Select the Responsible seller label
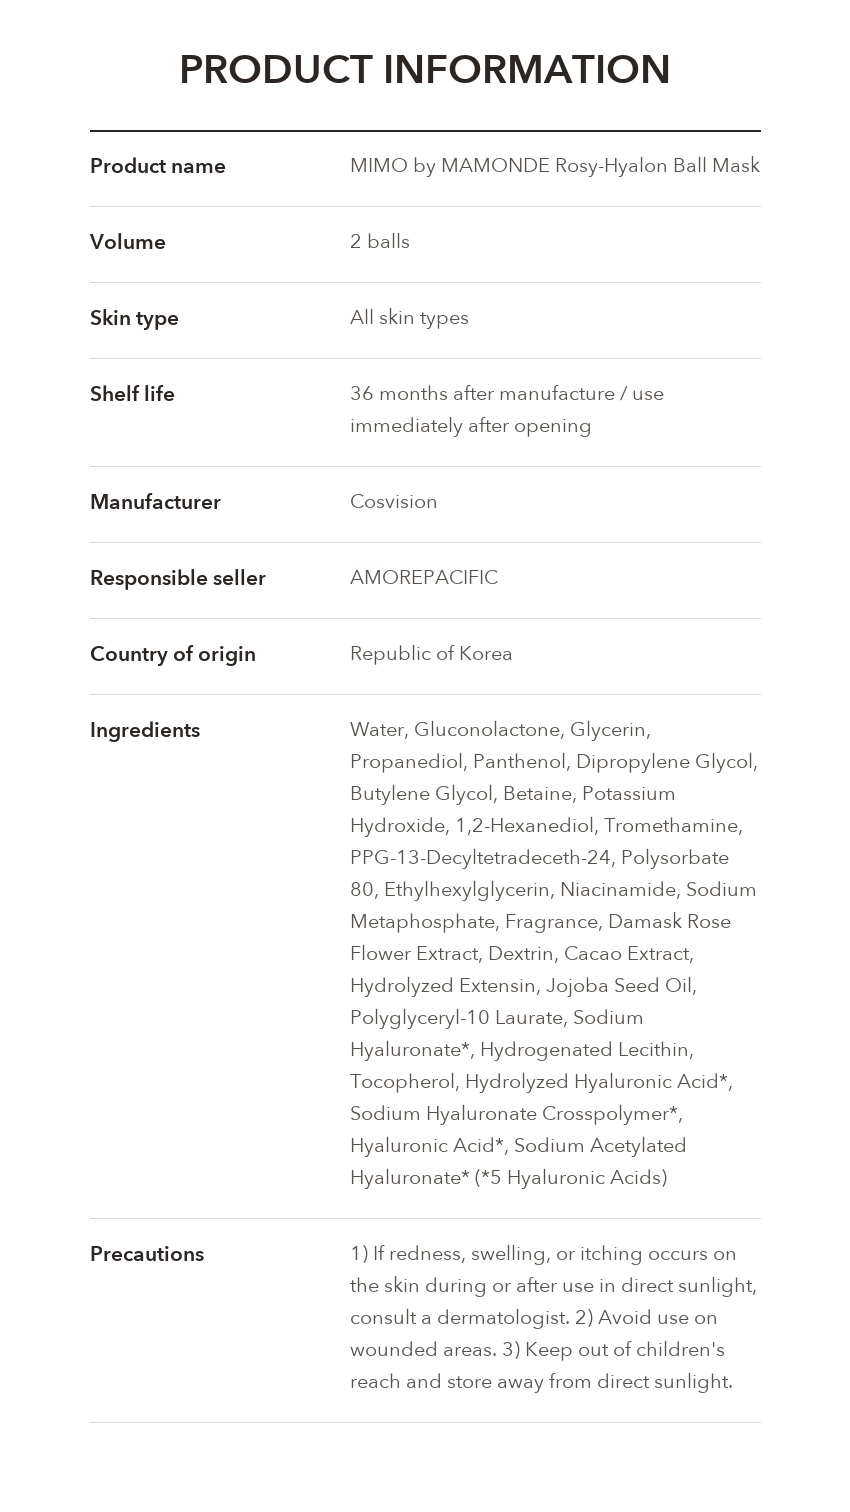 (178, 578)
